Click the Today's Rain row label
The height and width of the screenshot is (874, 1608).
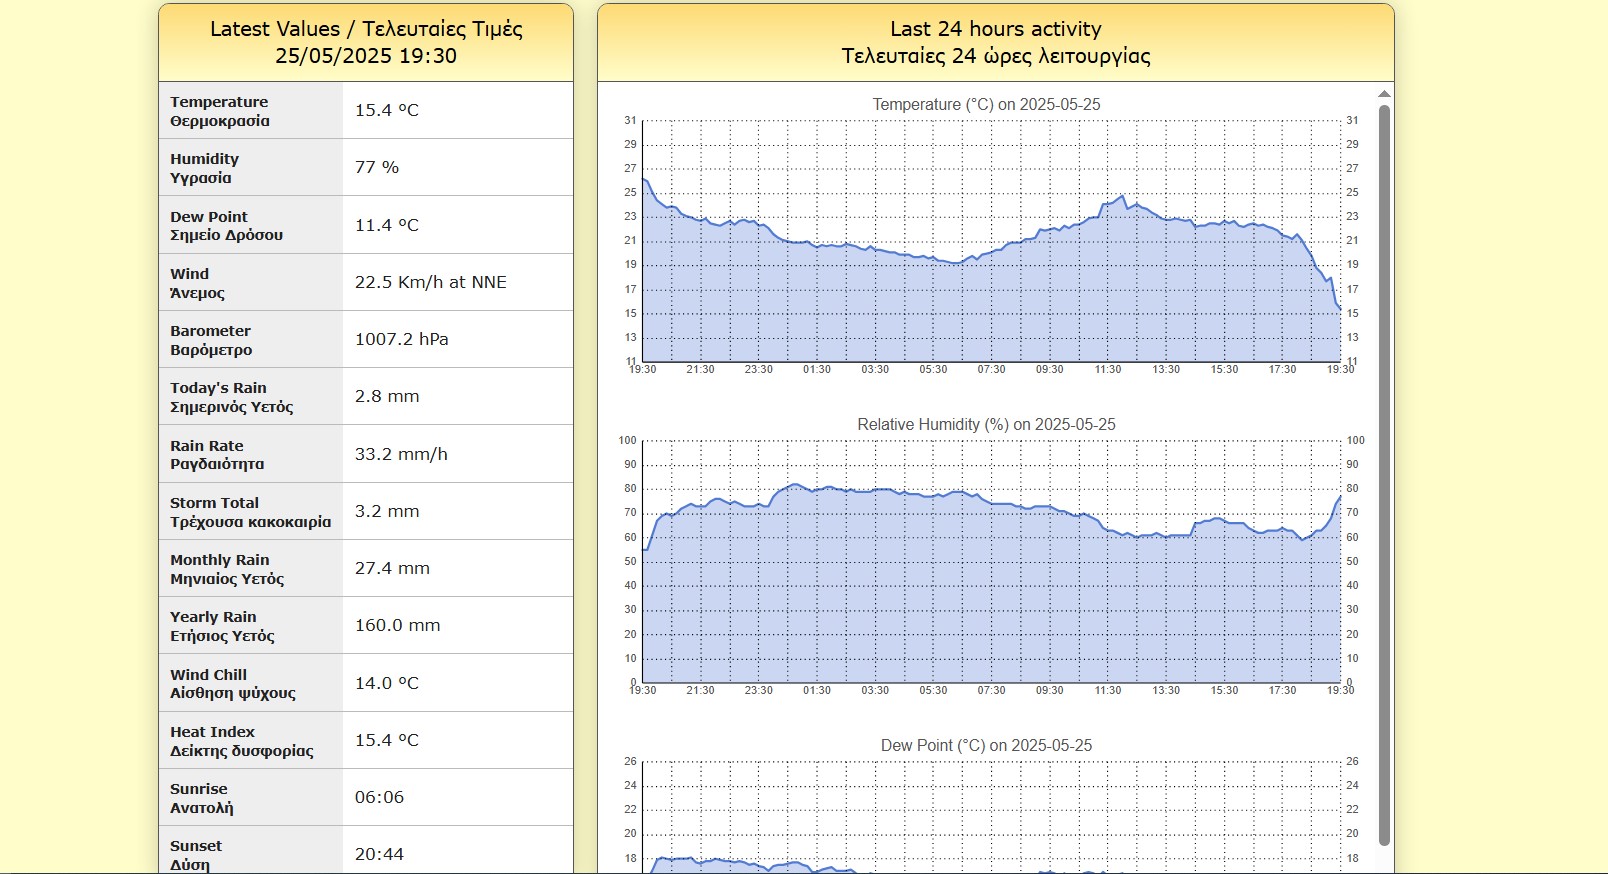[232, 397]
